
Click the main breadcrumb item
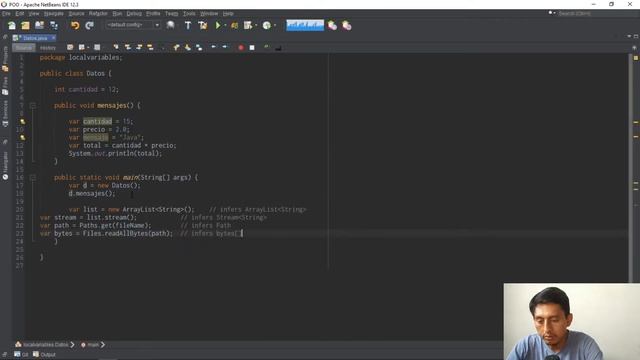(91, 345)
